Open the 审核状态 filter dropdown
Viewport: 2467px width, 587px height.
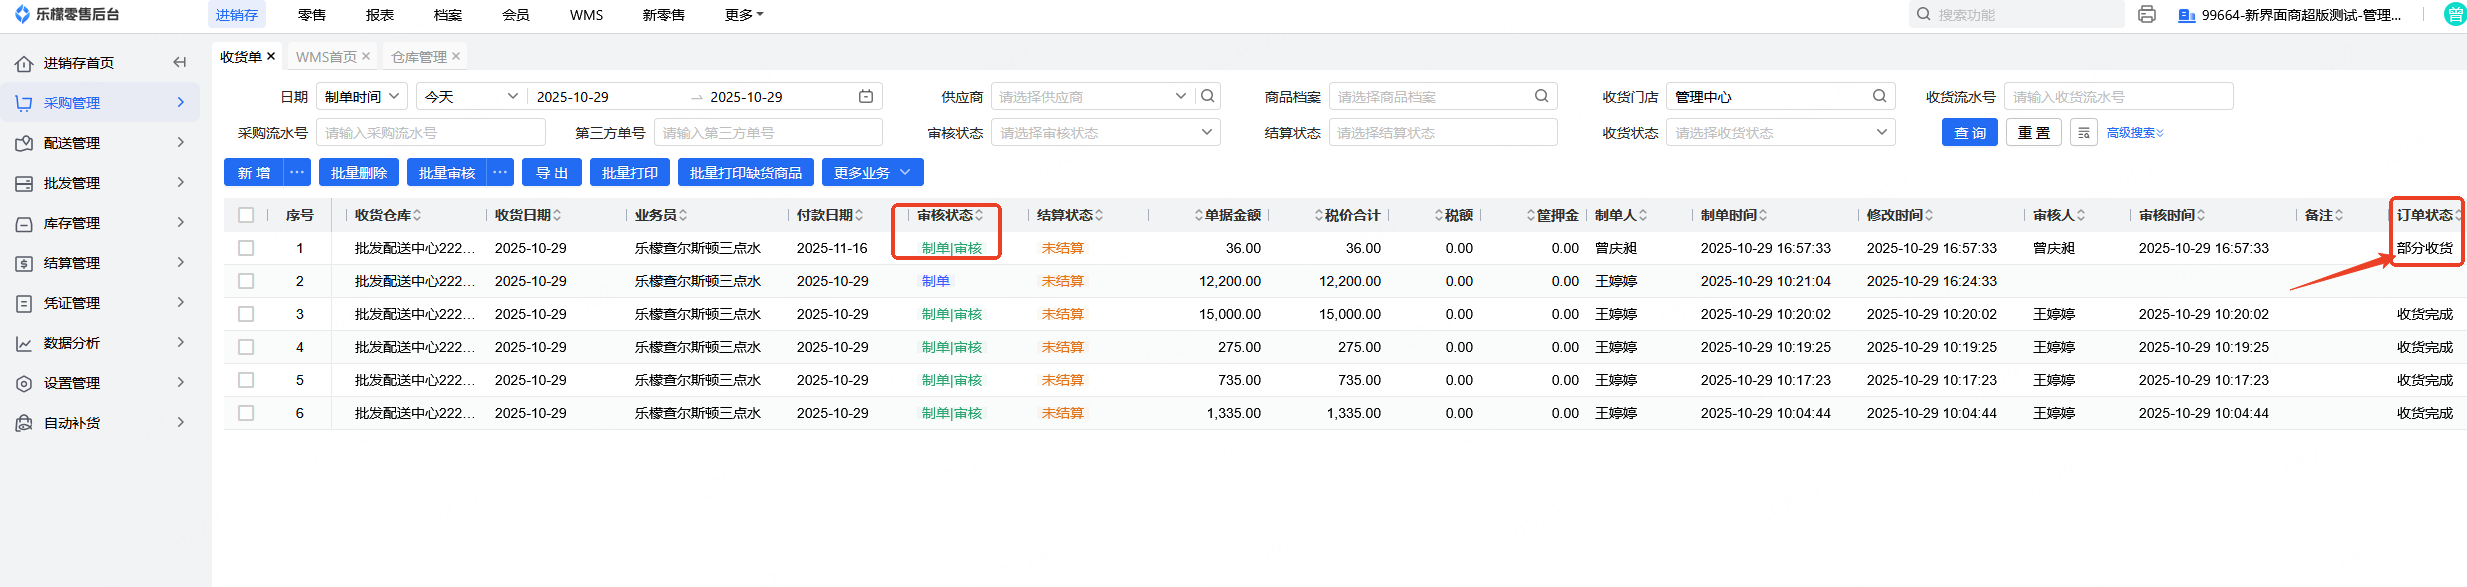pos(1105,133)
